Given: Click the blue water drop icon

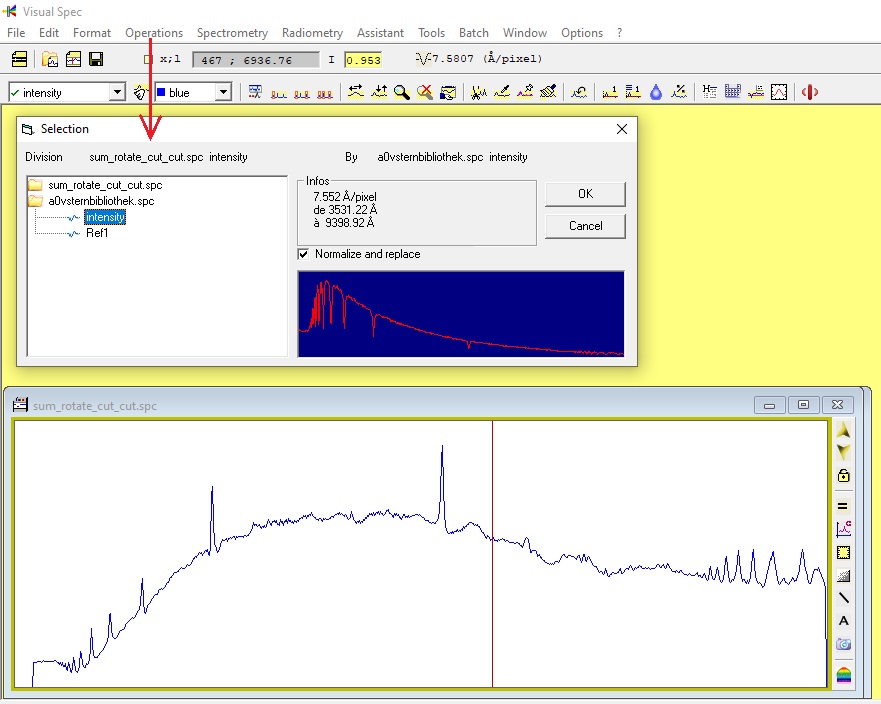Looking at the screenshot, I should click(x=656, y=92).
